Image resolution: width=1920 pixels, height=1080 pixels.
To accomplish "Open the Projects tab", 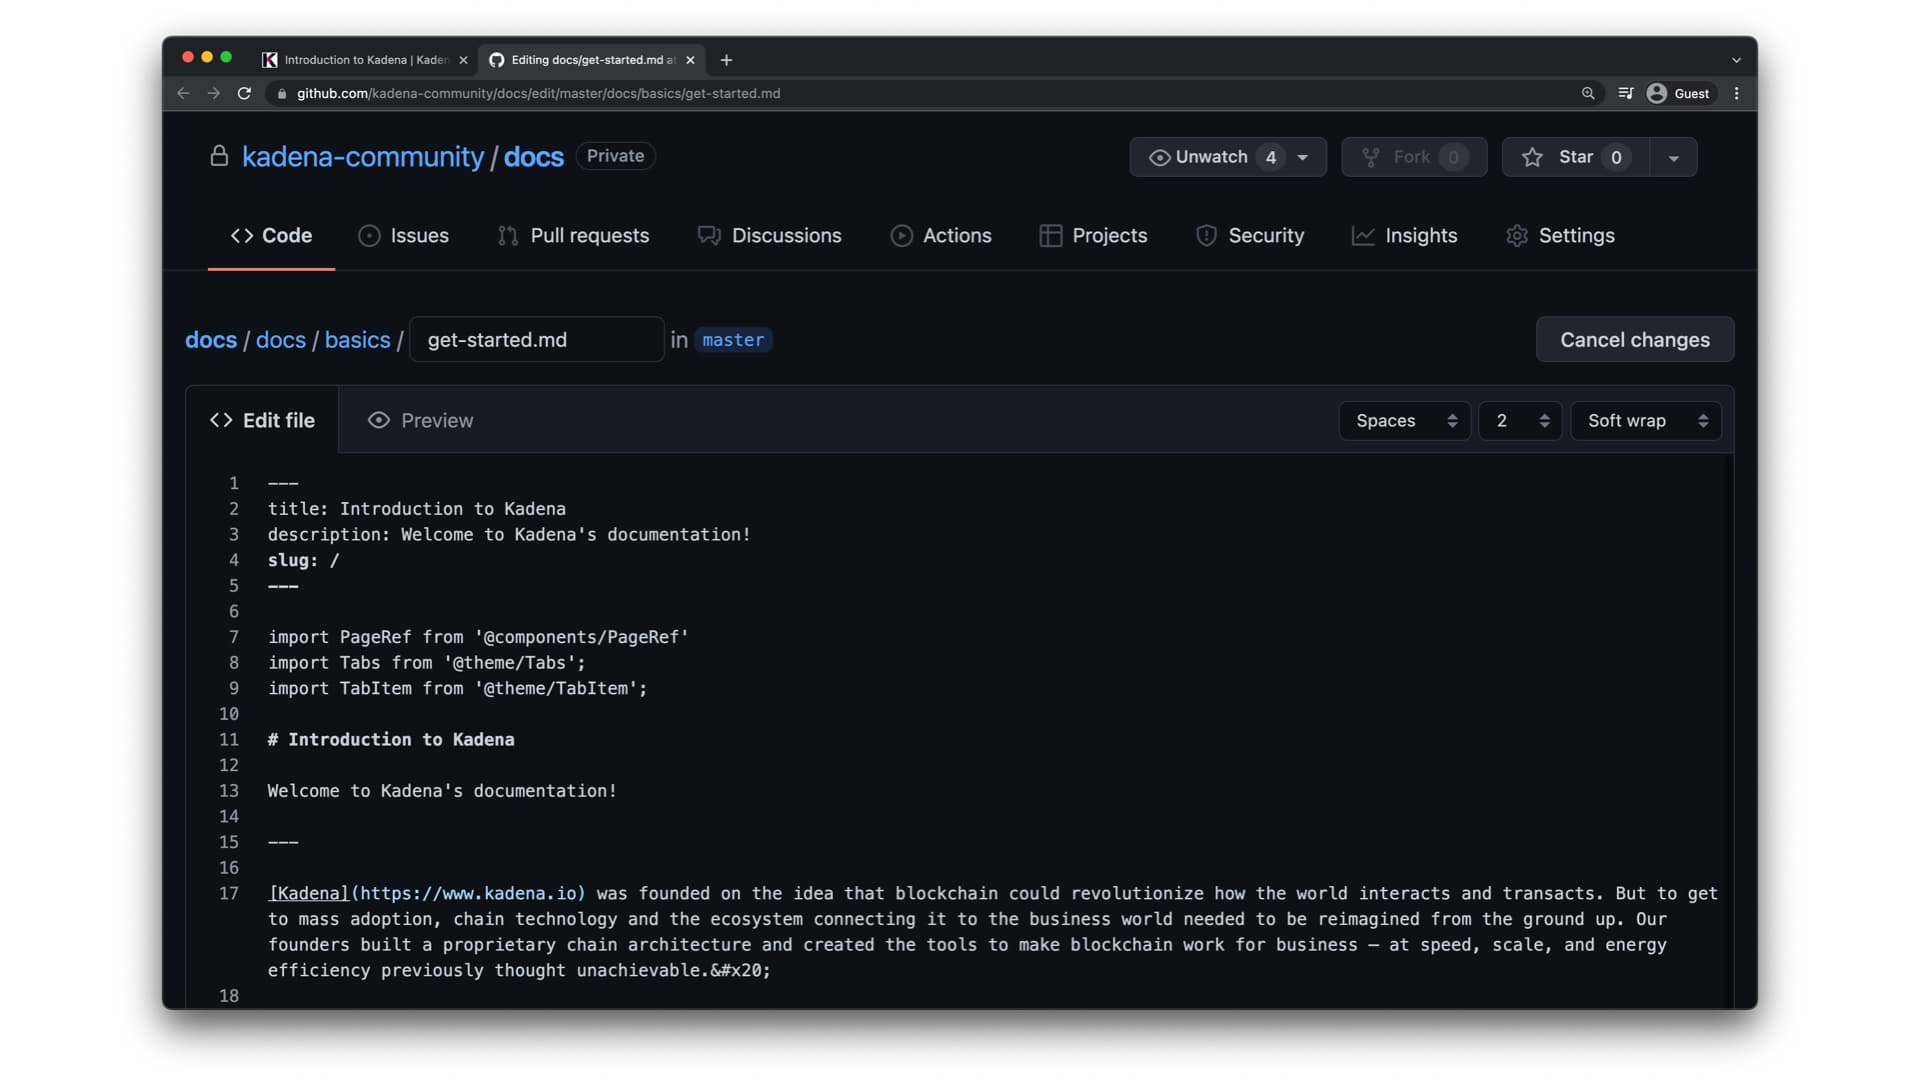I will tap(1094, 235).
